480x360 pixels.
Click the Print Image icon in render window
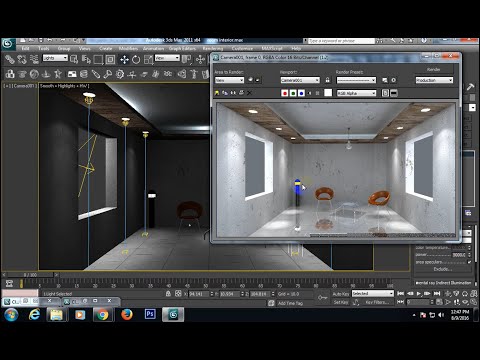[x=241, y=93]
